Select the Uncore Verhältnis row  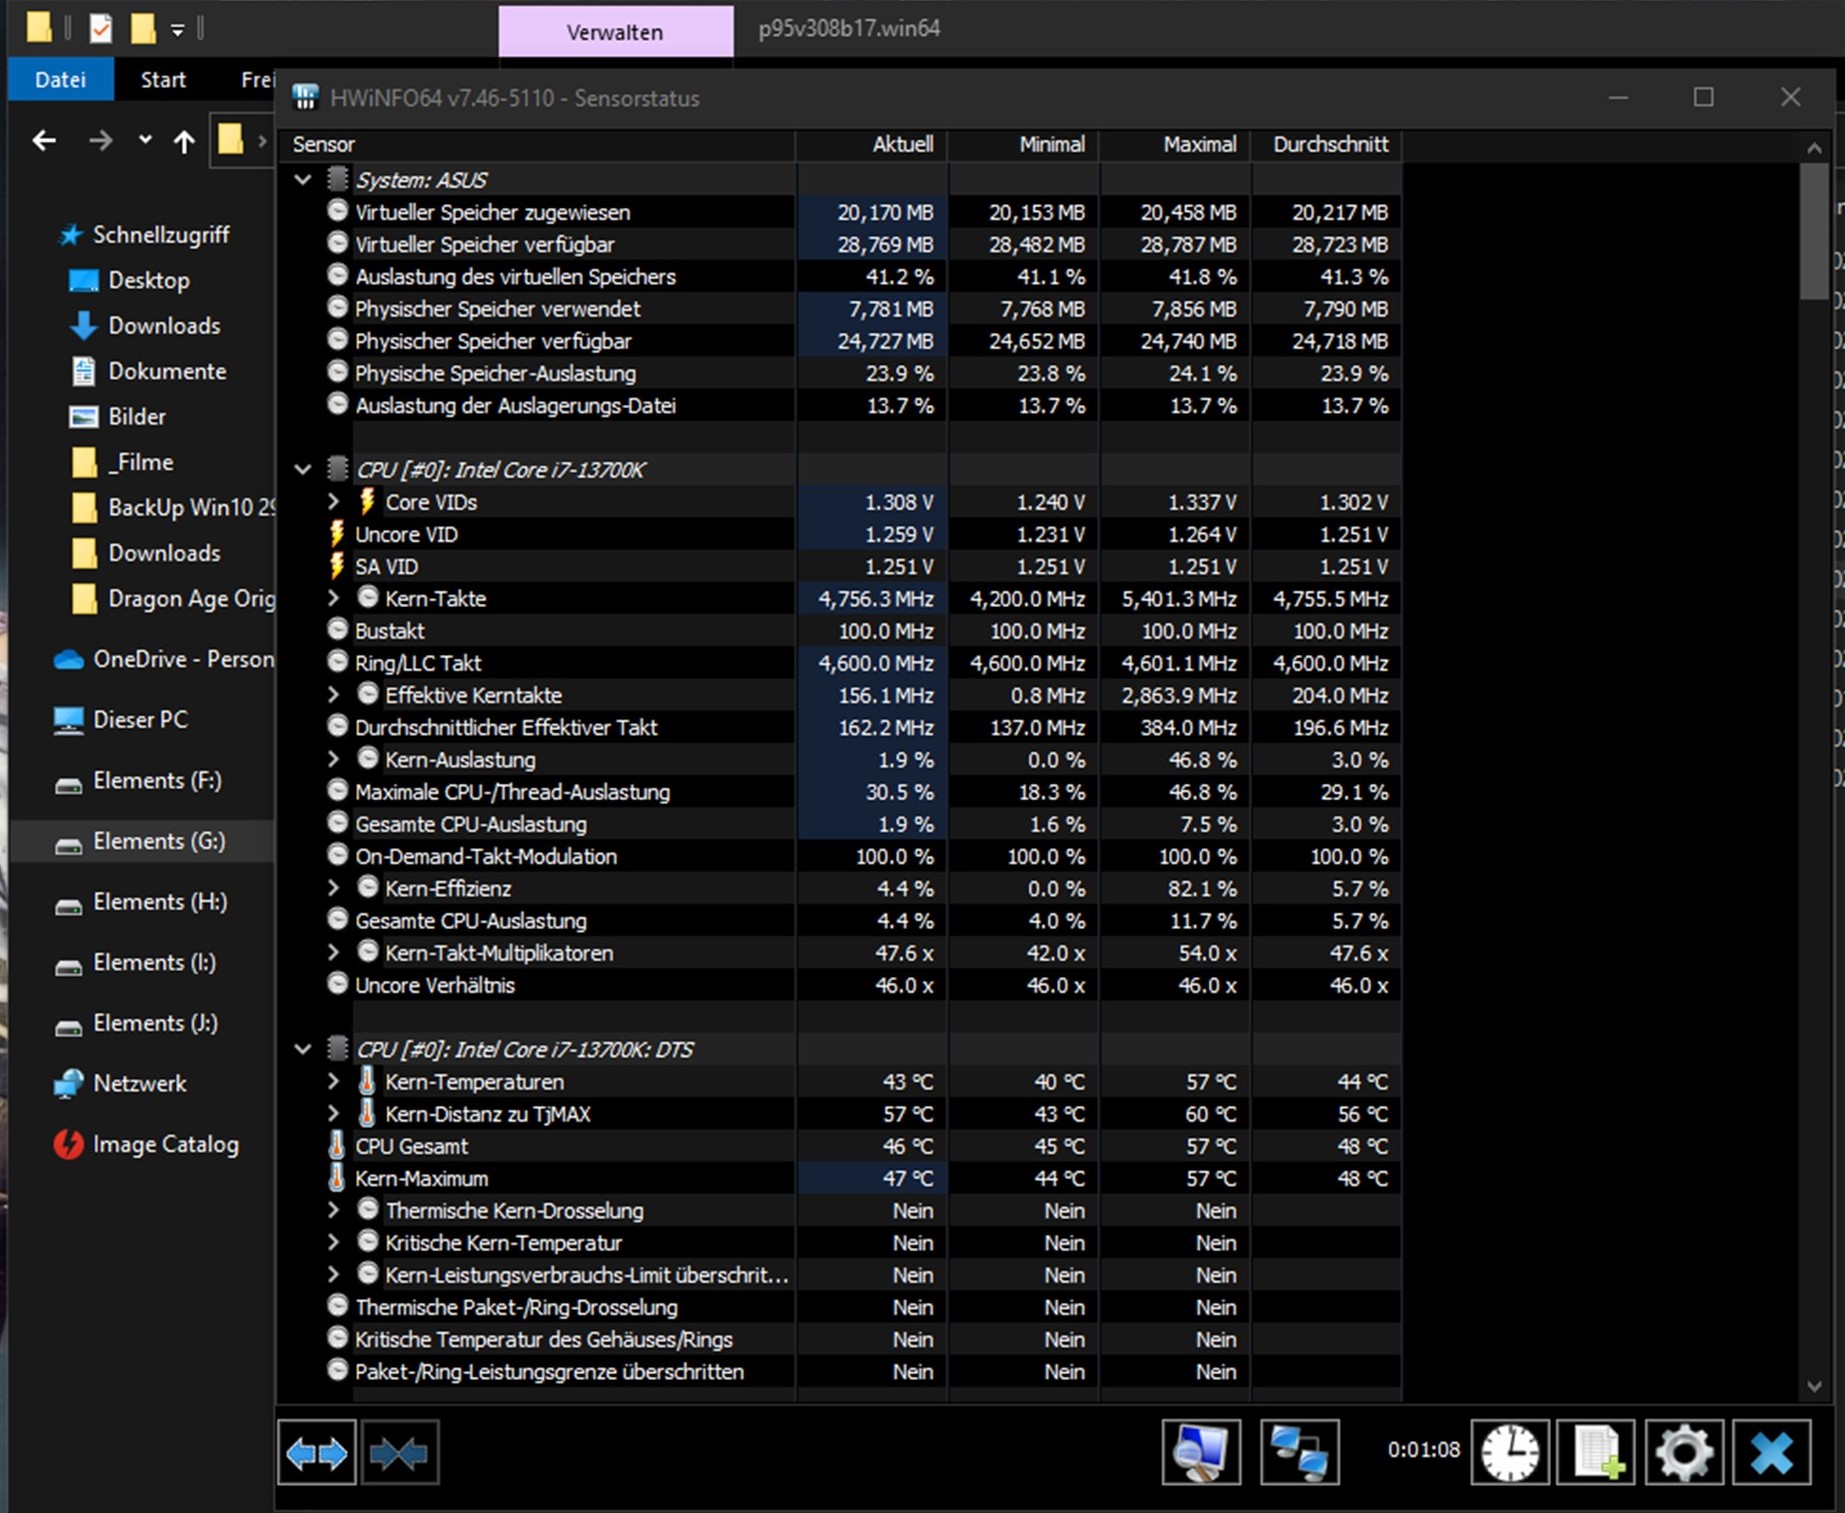click(x=840, y=985)
